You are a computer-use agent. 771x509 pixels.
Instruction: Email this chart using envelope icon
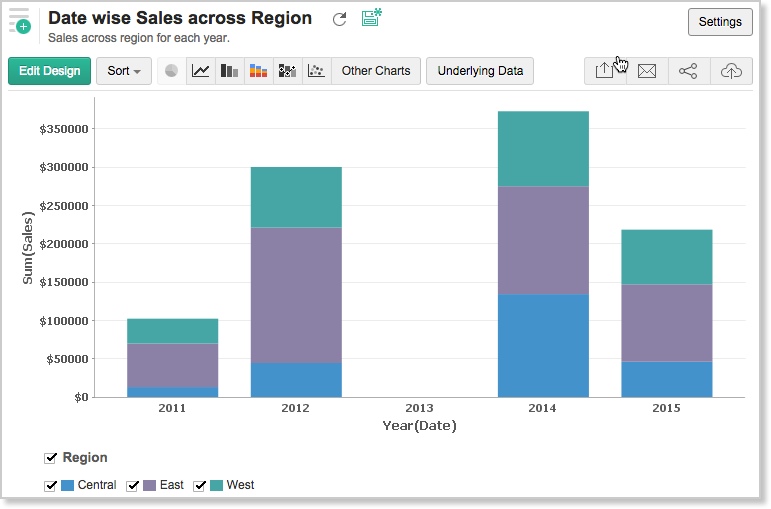click(647, 71)
